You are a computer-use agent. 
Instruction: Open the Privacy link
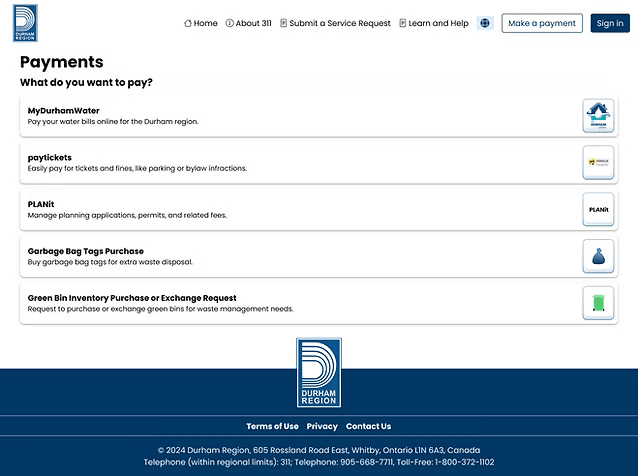tap(322, 426)
